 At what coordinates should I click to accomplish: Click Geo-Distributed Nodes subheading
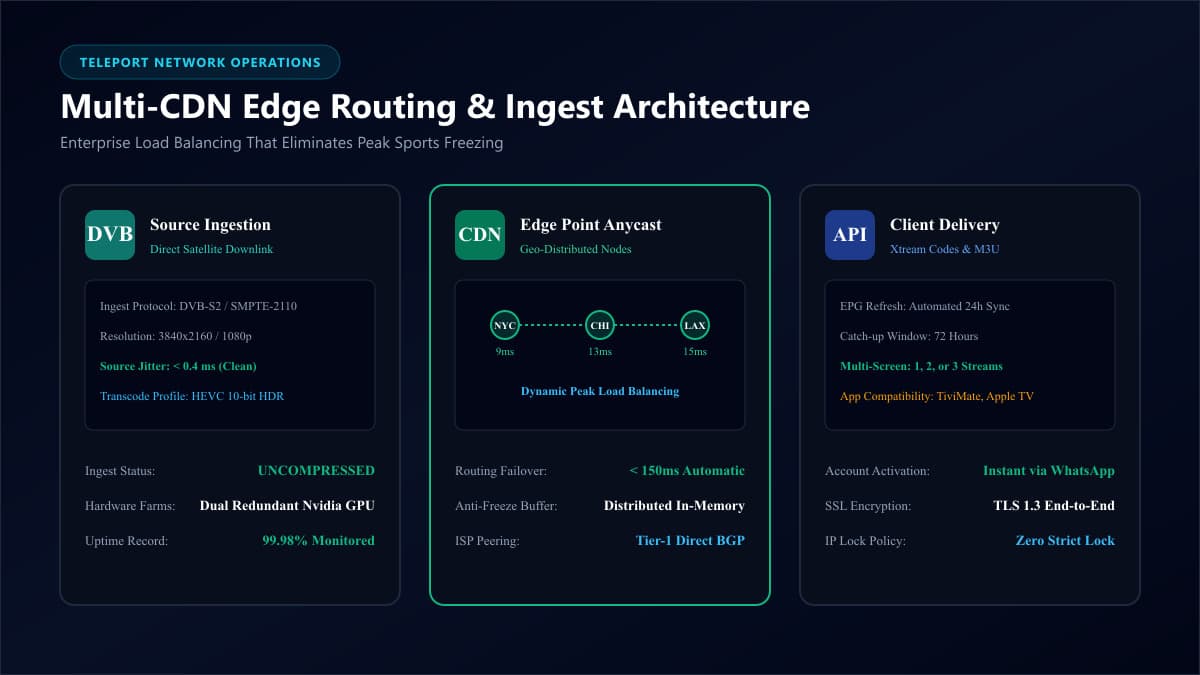576,249
